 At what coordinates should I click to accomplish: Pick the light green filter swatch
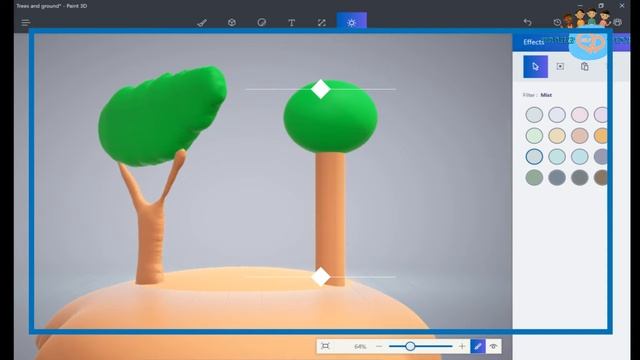[x=534, y=136]
